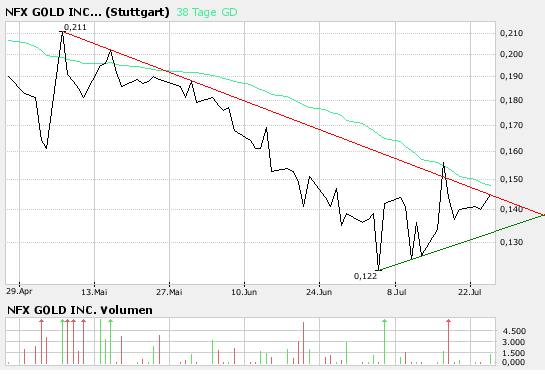Click the 0,122 low price annotation

(x=365, y=276)
